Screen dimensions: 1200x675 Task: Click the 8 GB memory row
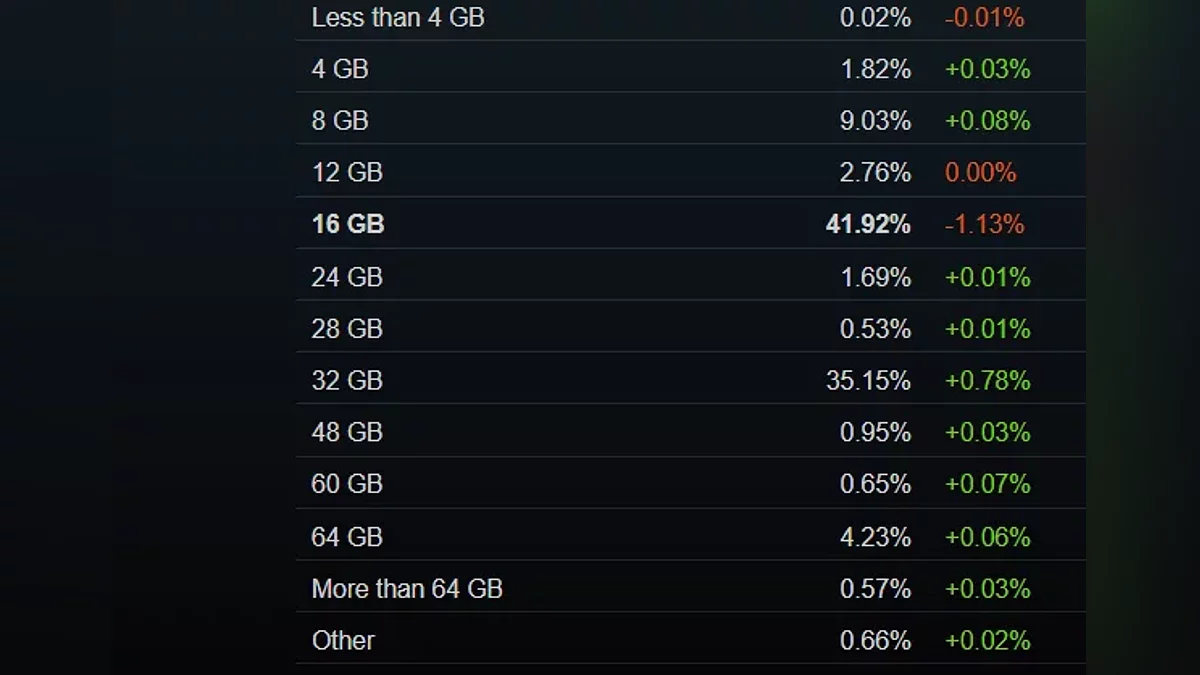340,121
